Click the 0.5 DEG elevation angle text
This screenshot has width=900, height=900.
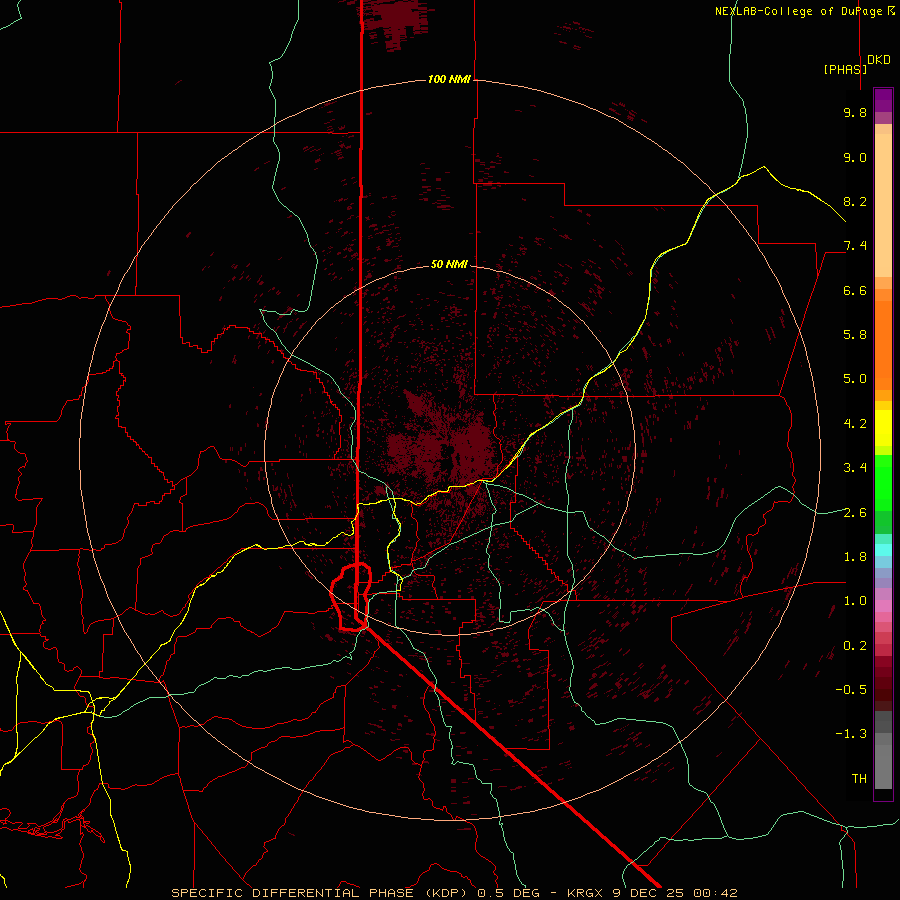click(x=509, y=893)
